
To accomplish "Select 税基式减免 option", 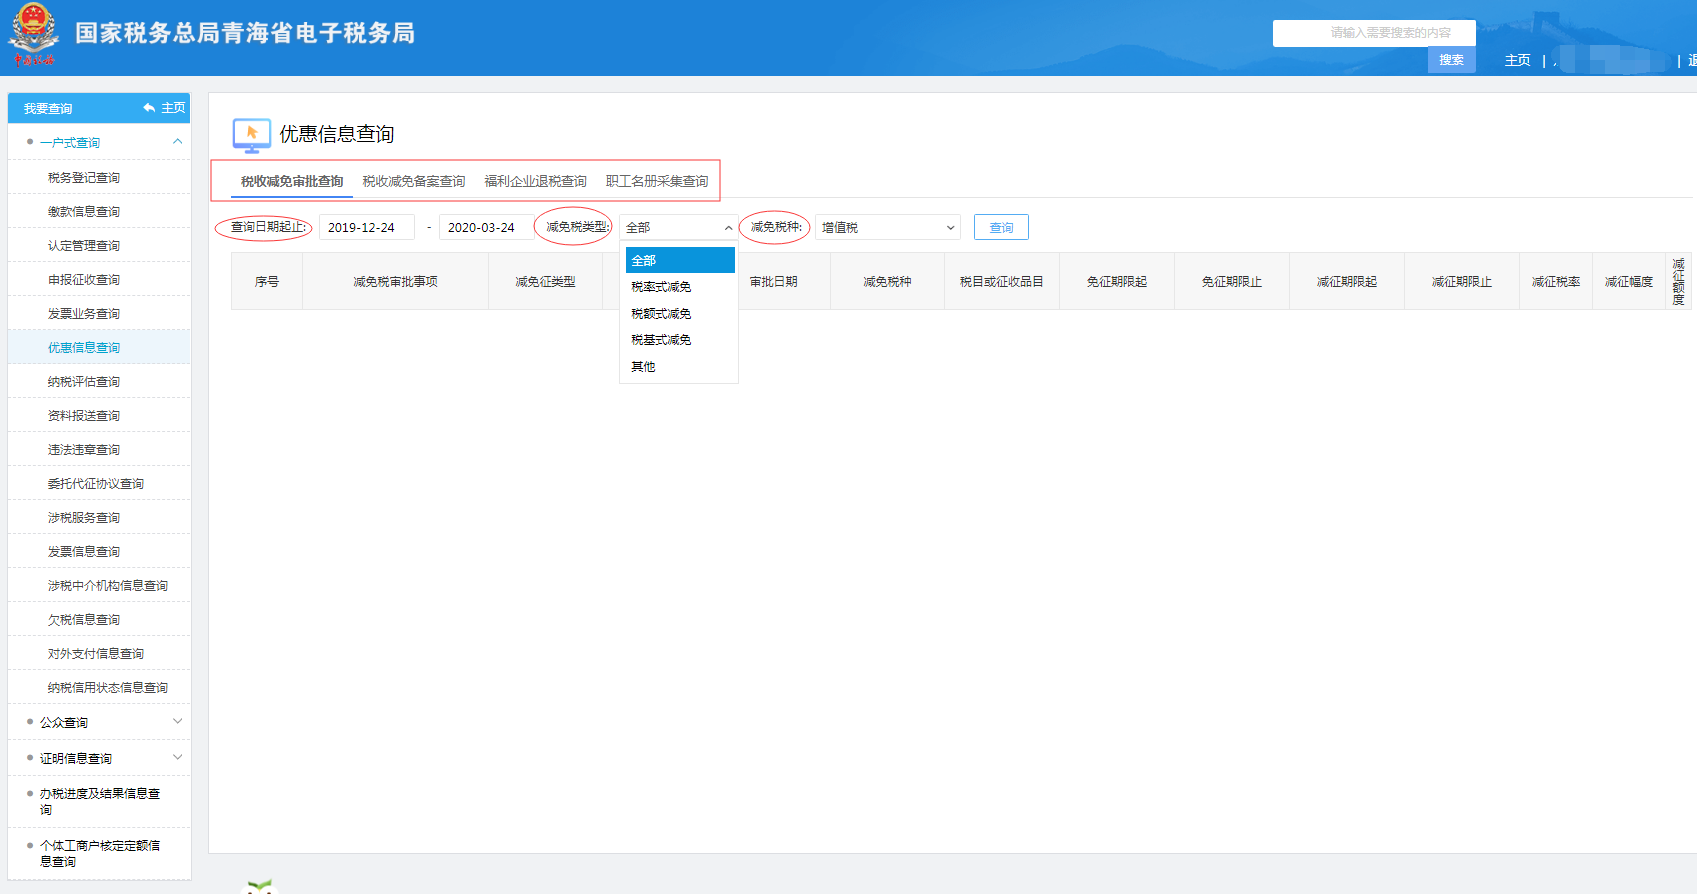I will pyautogui.click(x=680, y=340).
